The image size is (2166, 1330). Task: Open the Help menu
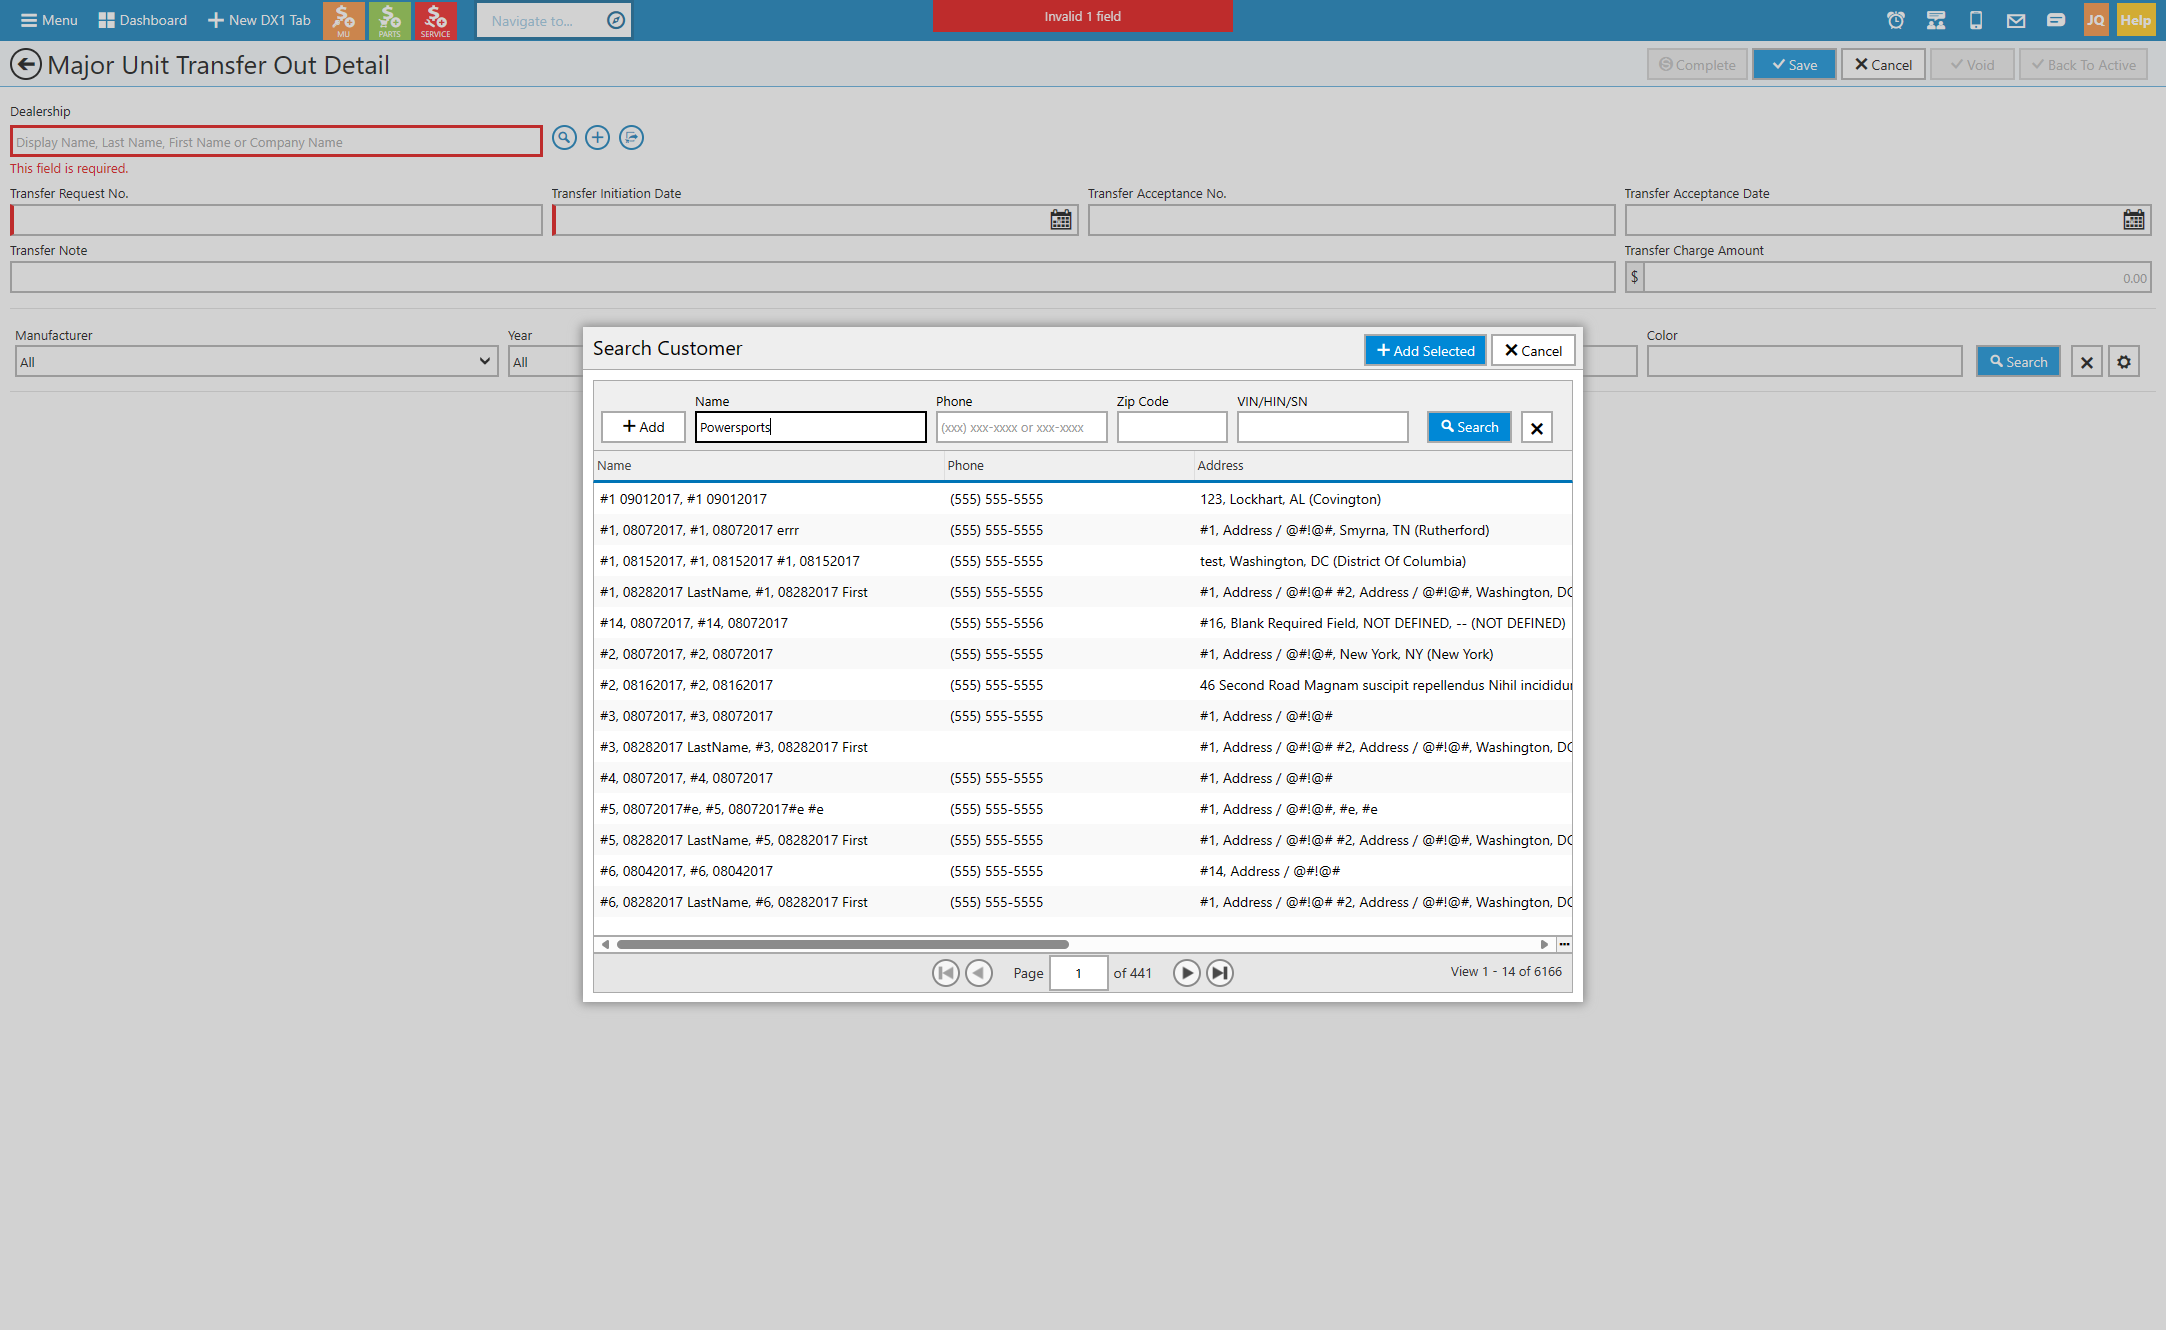(2135, 20)
